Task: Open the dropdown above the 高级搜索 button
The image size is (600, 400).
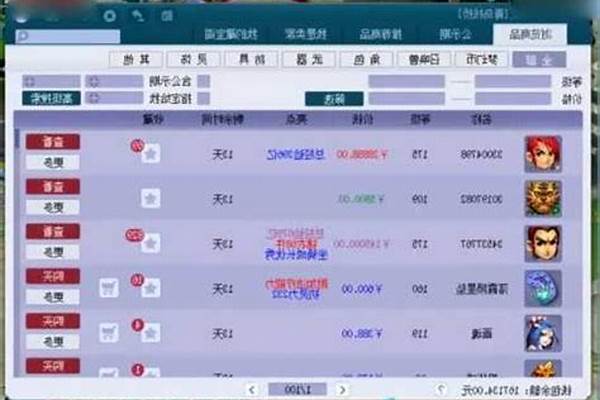Action: click(51, 81)
